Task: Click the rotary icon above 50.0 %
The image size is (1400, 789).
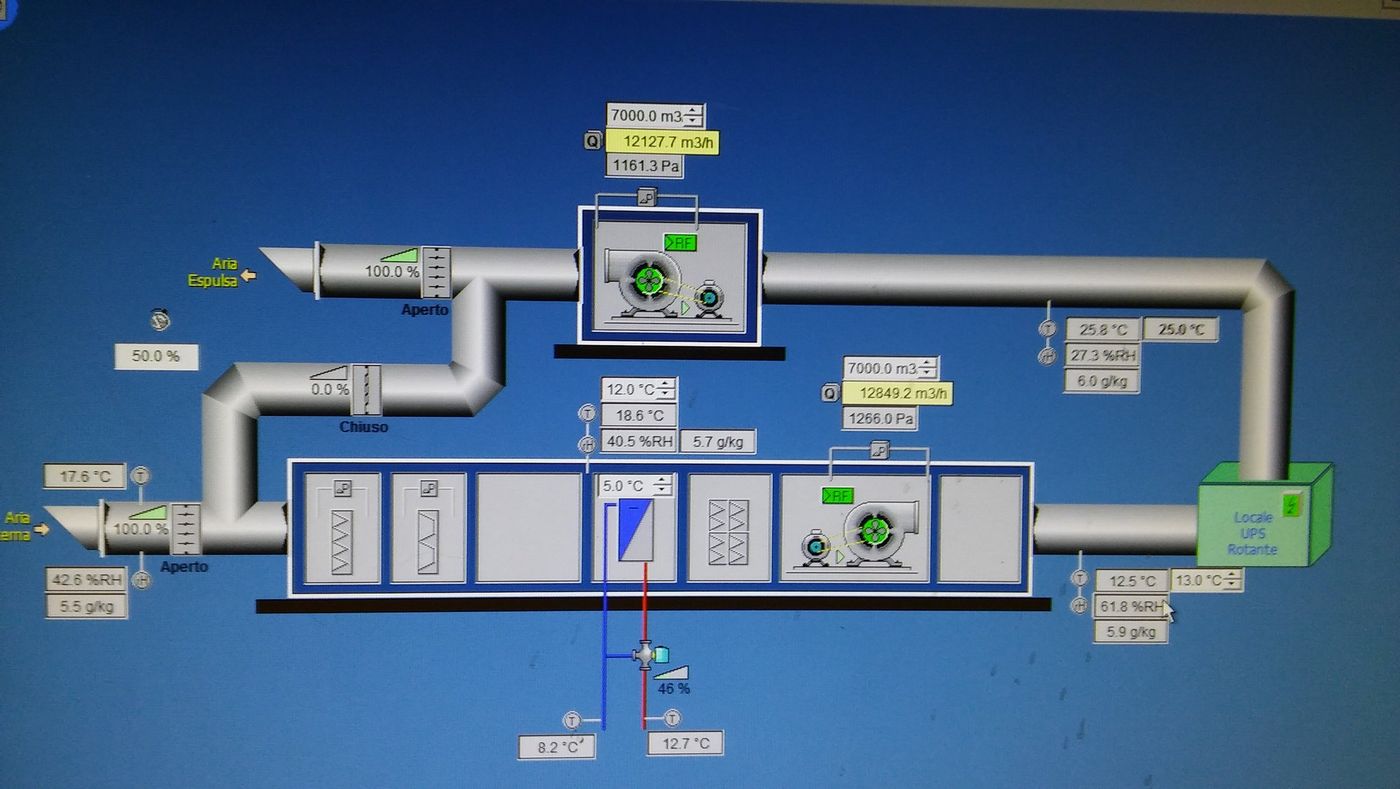Action: 160,321
